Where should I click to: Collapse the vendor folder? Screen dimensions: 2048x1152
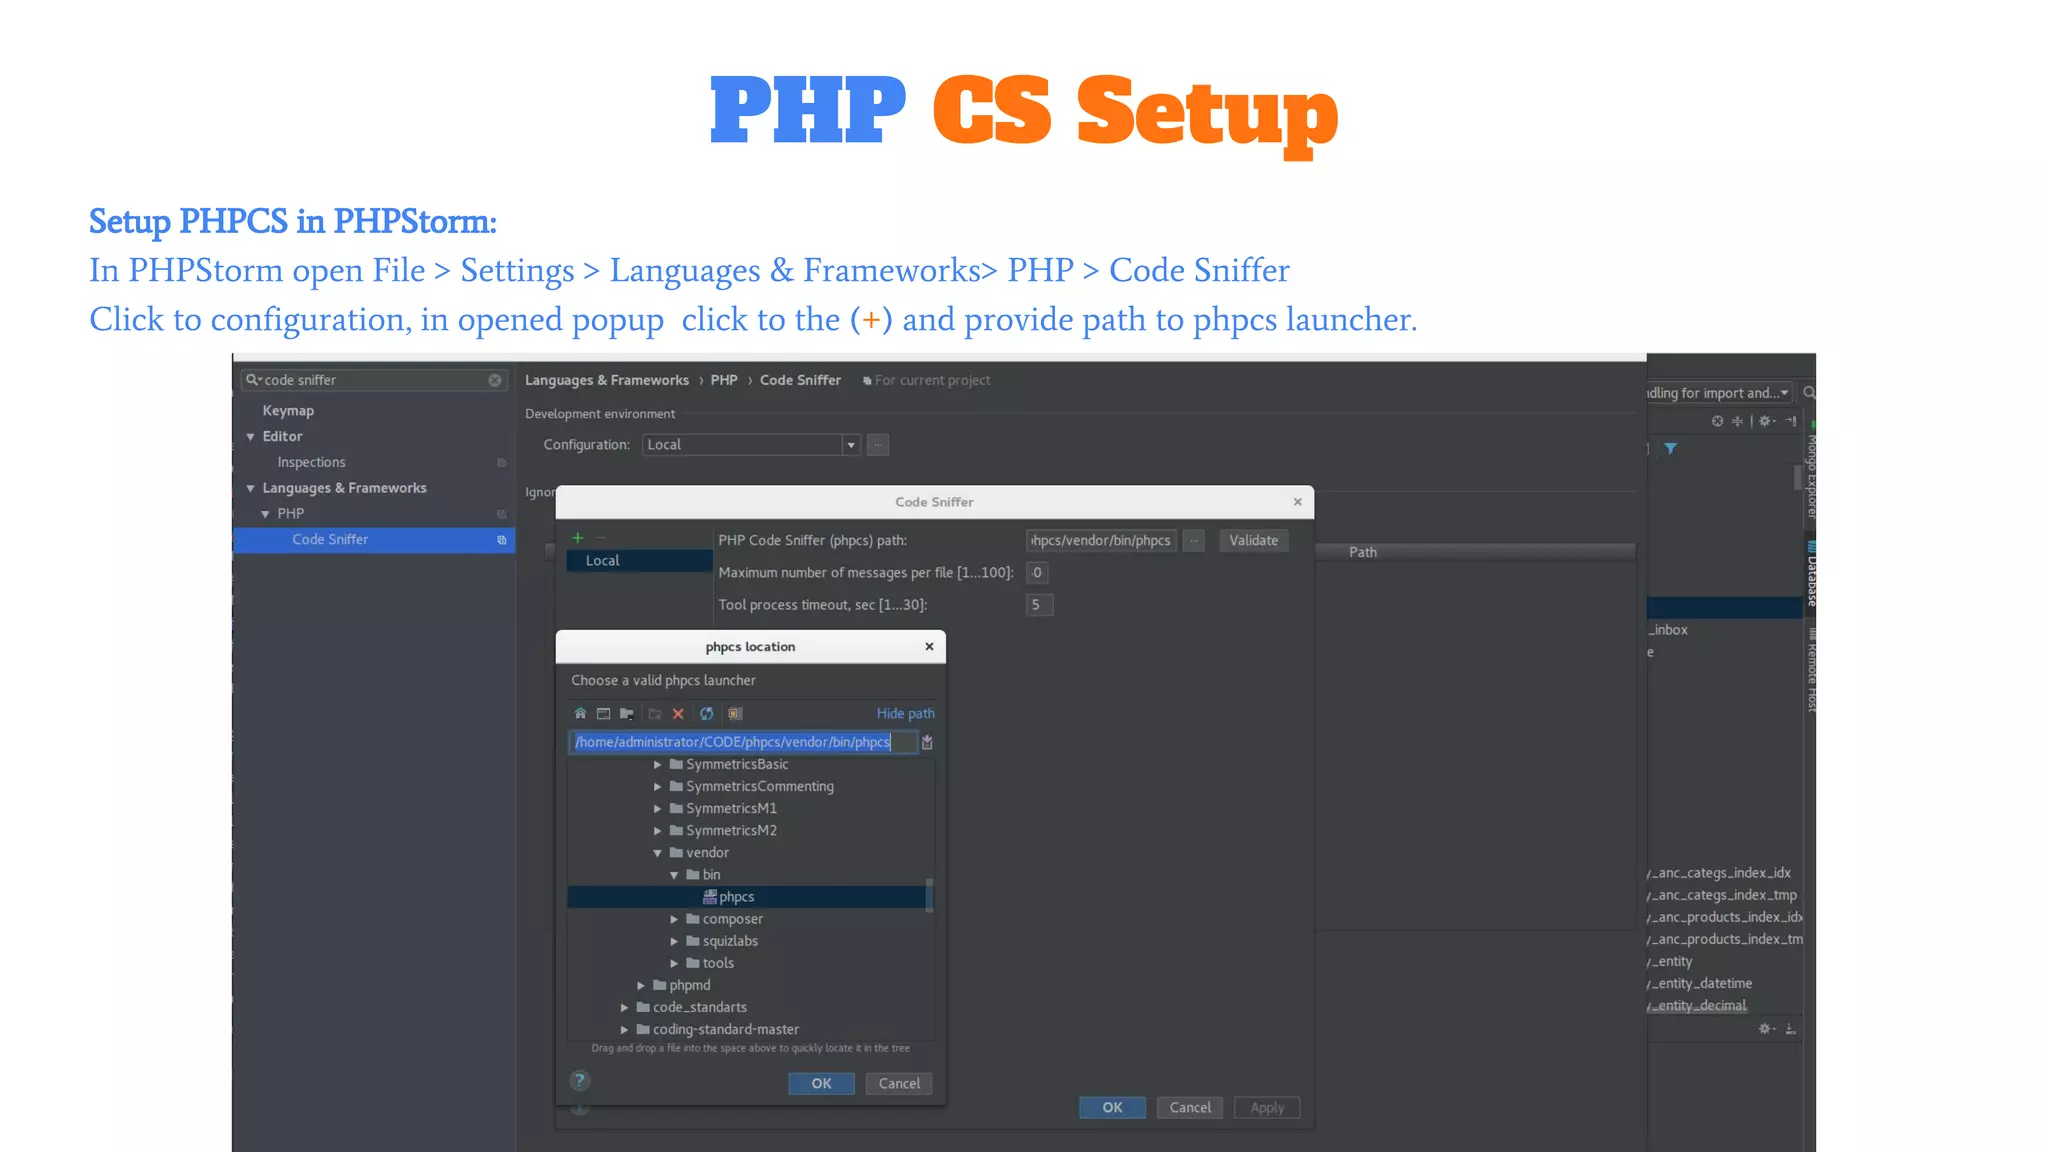[x=657, y=853]
